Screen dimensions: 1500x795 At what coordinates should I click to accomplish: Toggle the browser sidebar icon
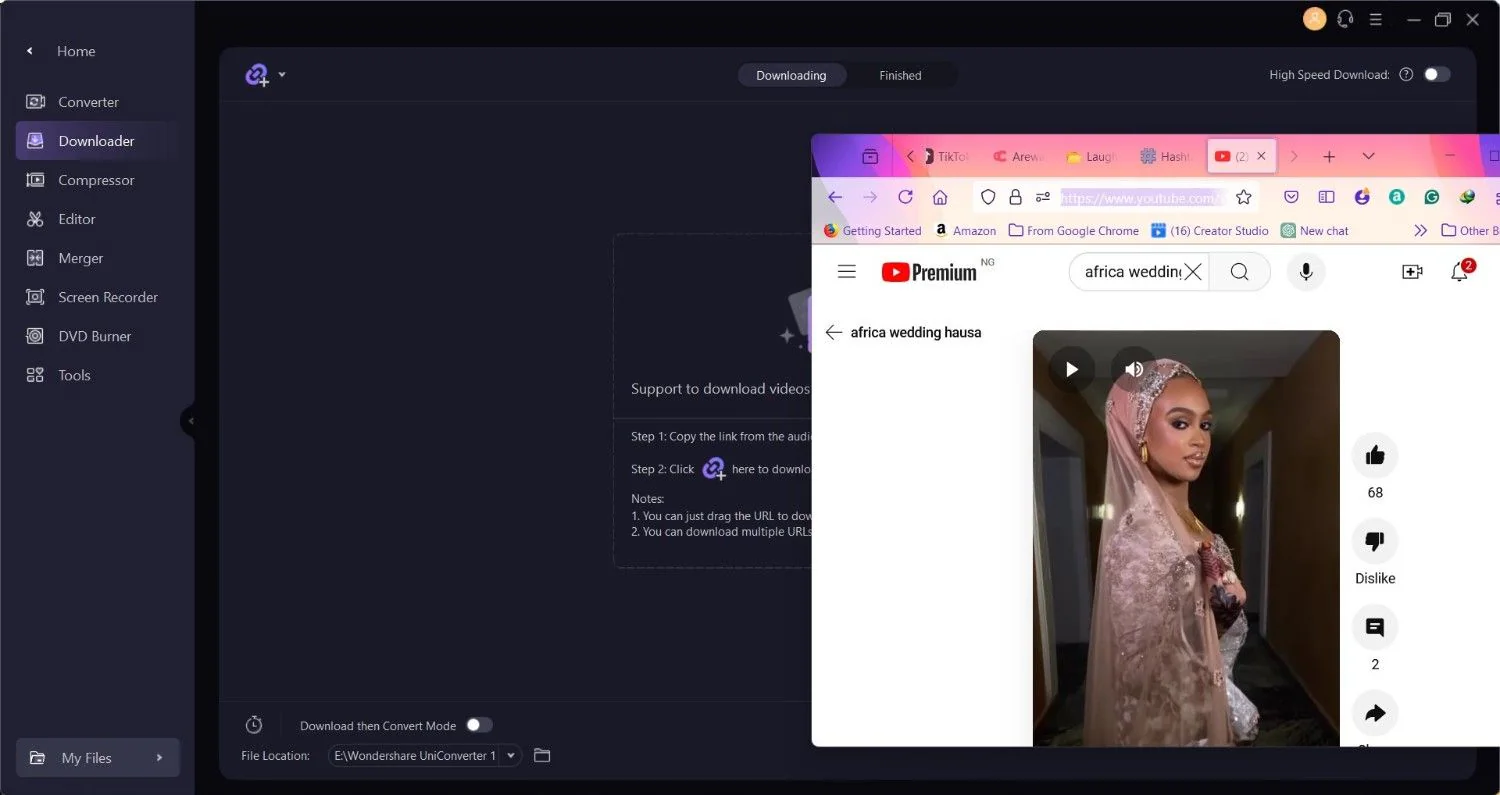(x=1326, y=197)
